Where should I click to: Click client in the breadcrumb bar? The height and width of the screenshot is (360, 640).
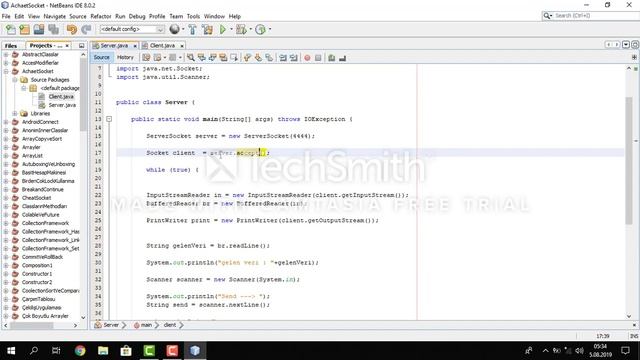click(170, 325)
